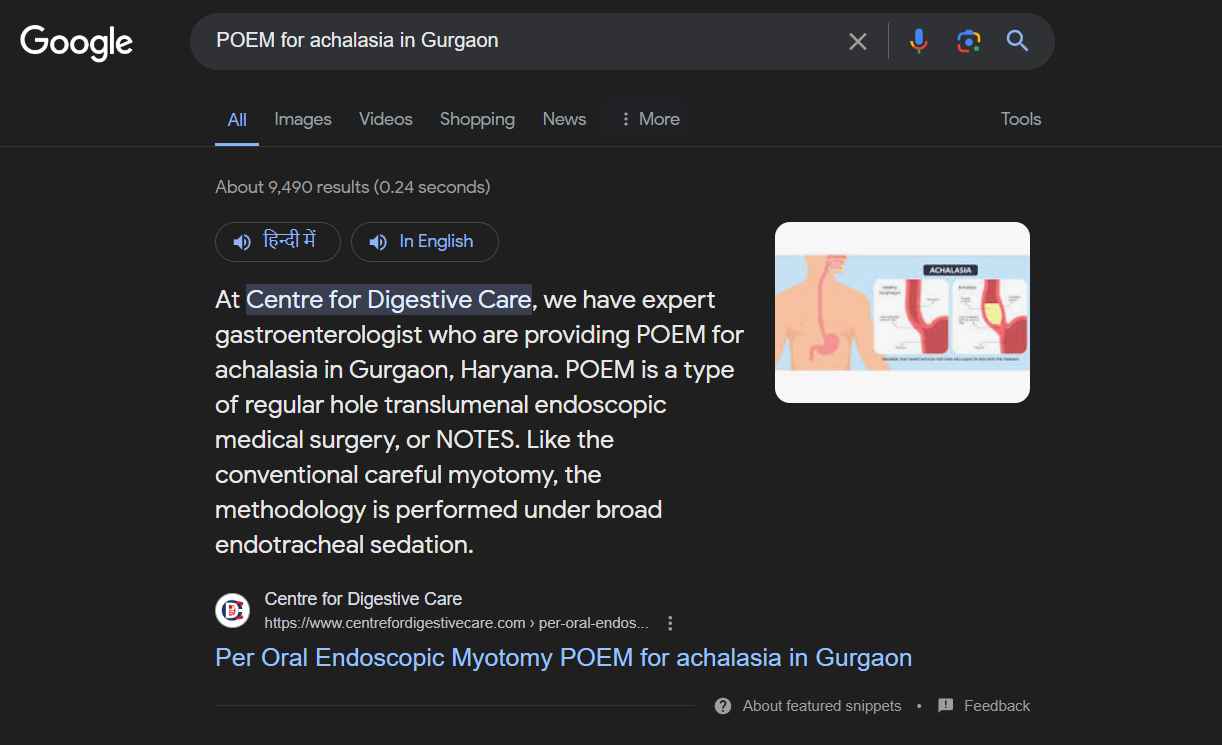Expand the More menu
The width and height of the screenshot is (1222, 745).
pyautogui.click(x=650, y=119)
